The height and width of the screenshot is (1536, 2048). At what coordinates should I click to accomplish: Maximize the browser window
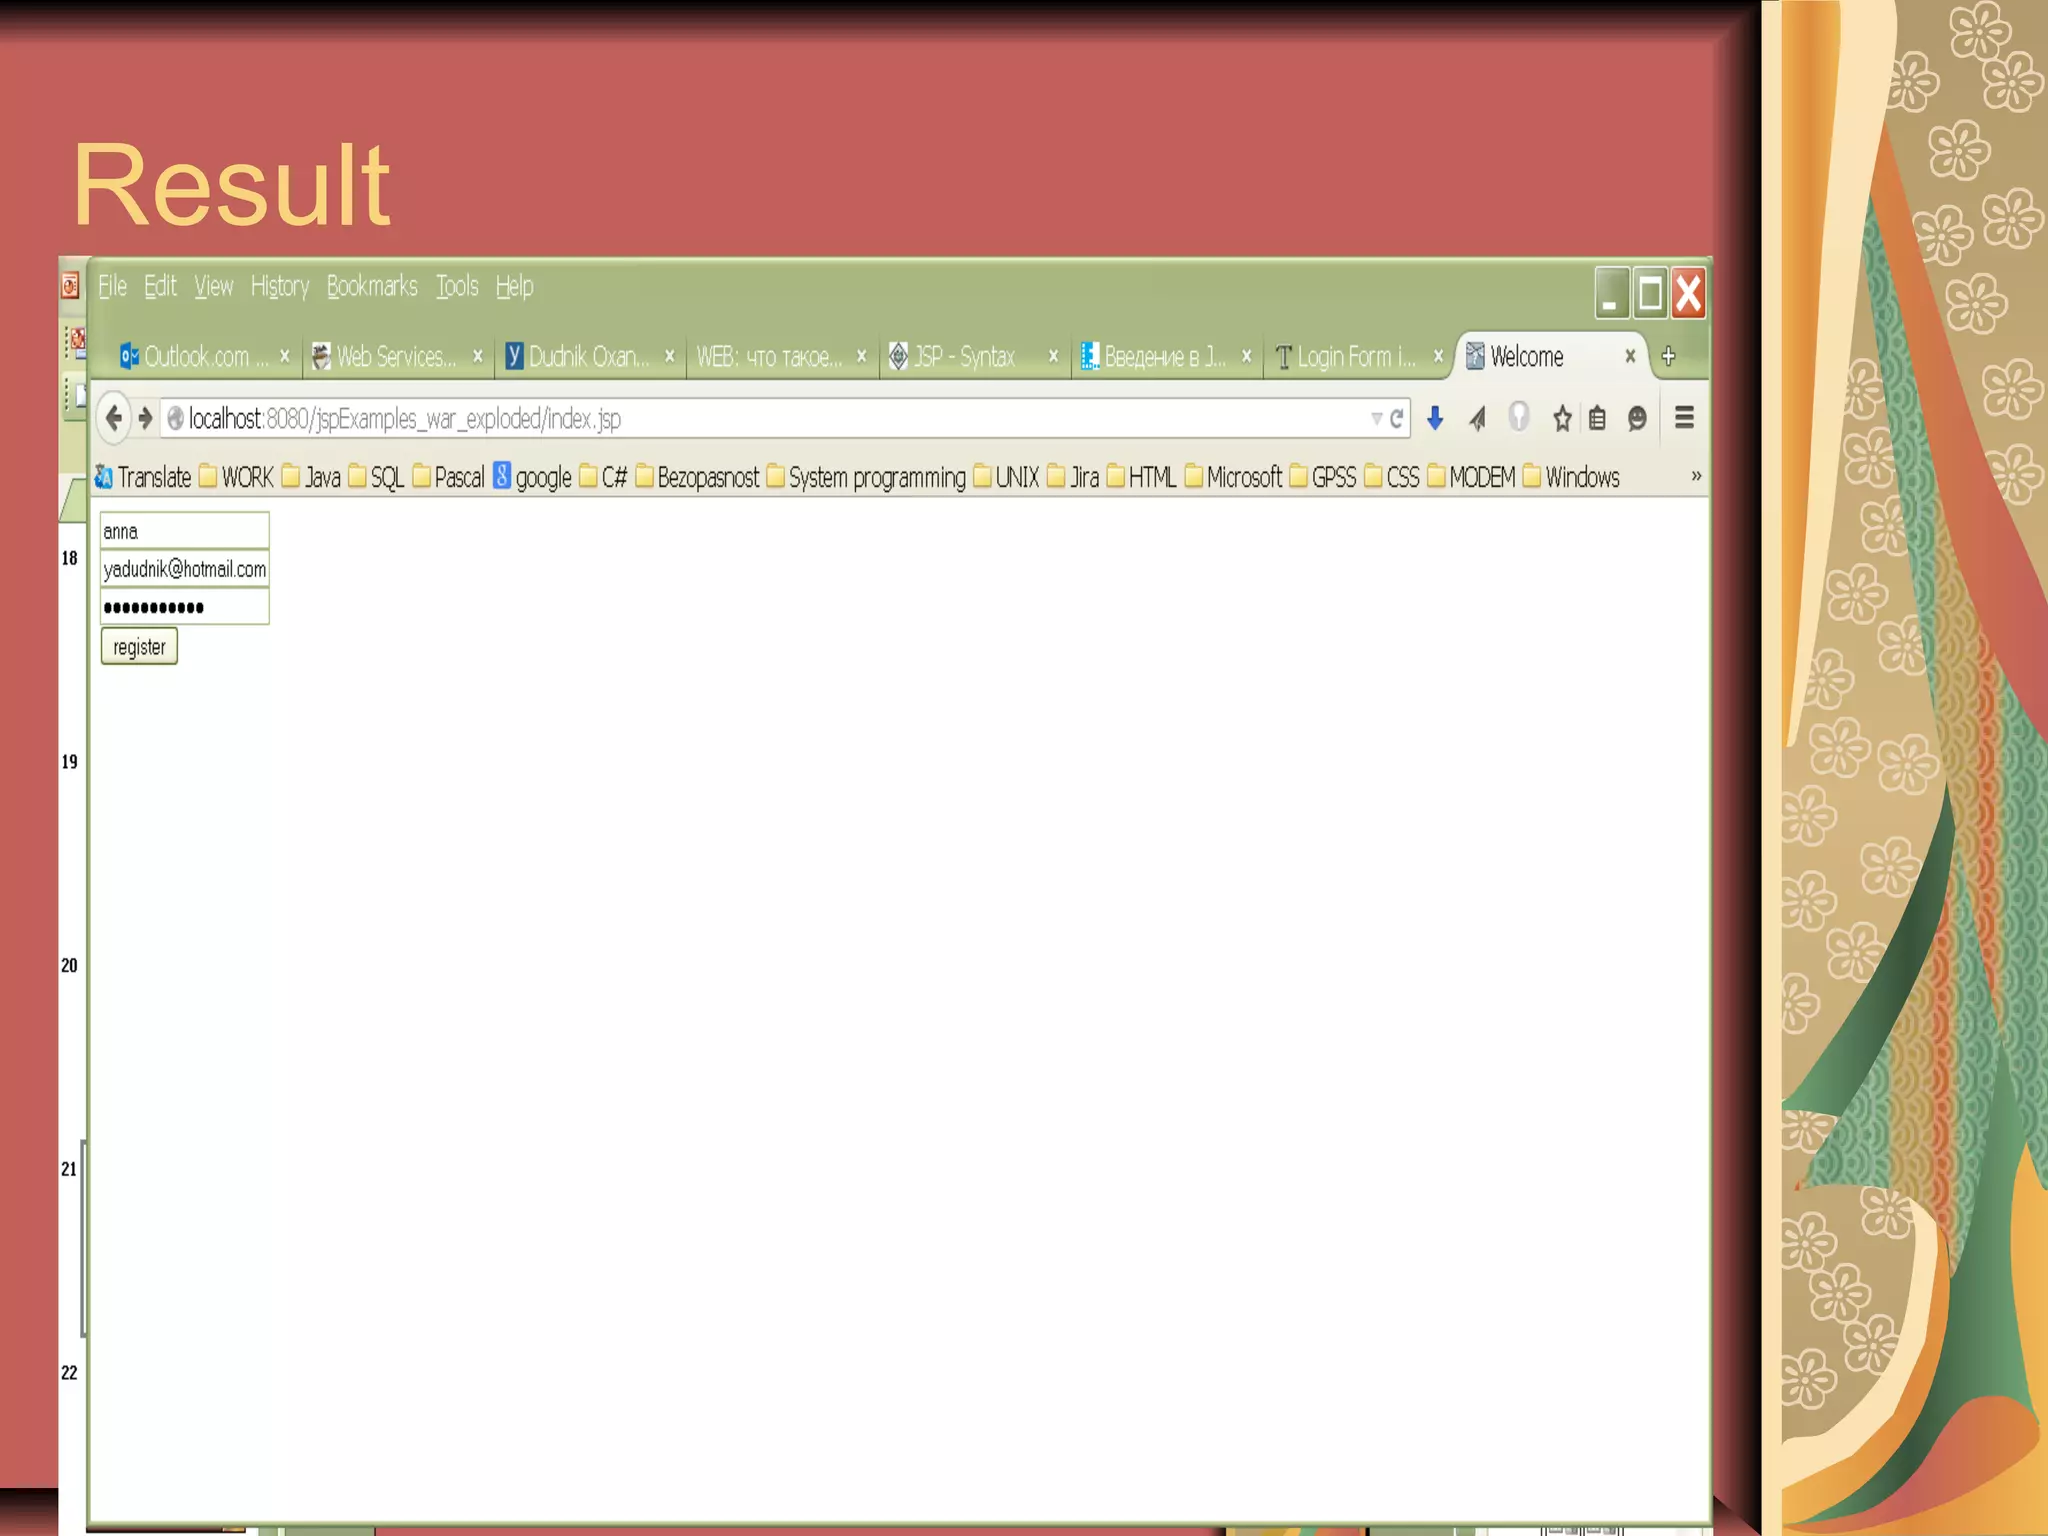click(x=1650, y=293)
